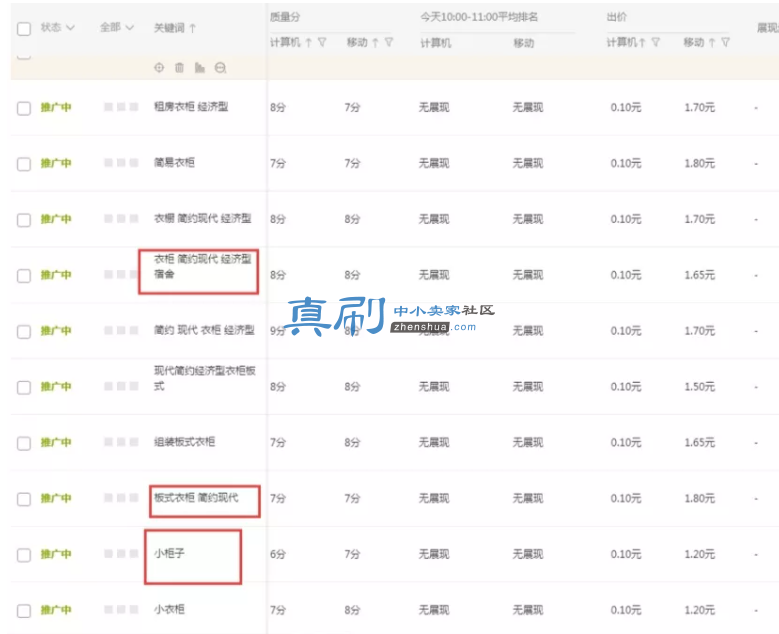Select checkbox of 衣橱 简约现代 经济型 row
Image resolution: width=779 pixels, height=634 pixels.
coord(24,220)
